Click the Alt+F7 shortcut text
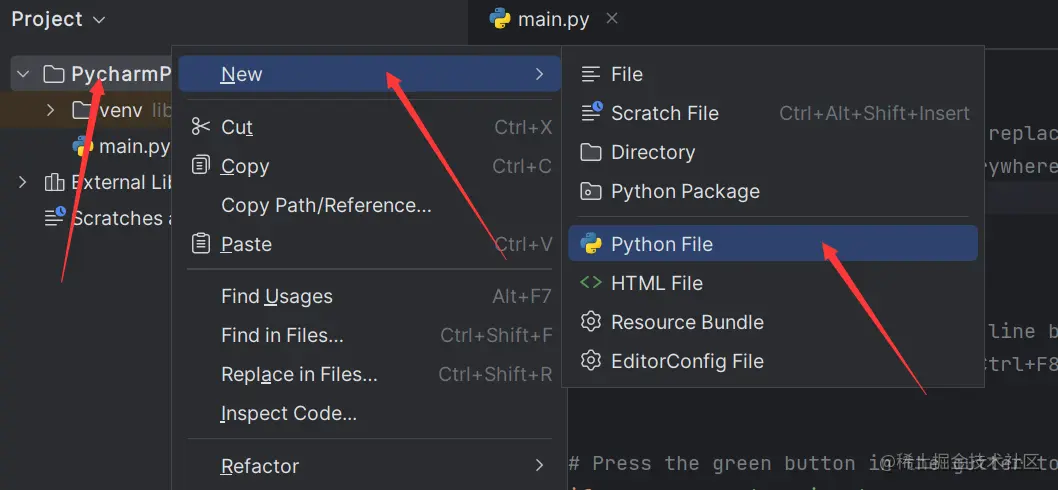The height and width of the screenshot is (490, 1058). click(x=522, y=296)
